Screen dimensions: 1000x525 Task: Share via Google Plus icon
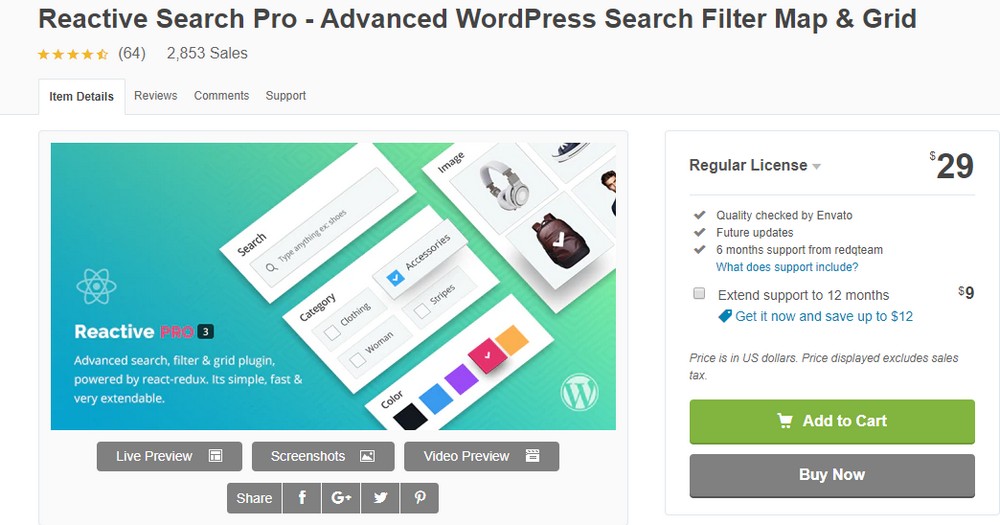pyautogui.click(x=341, y=498)
